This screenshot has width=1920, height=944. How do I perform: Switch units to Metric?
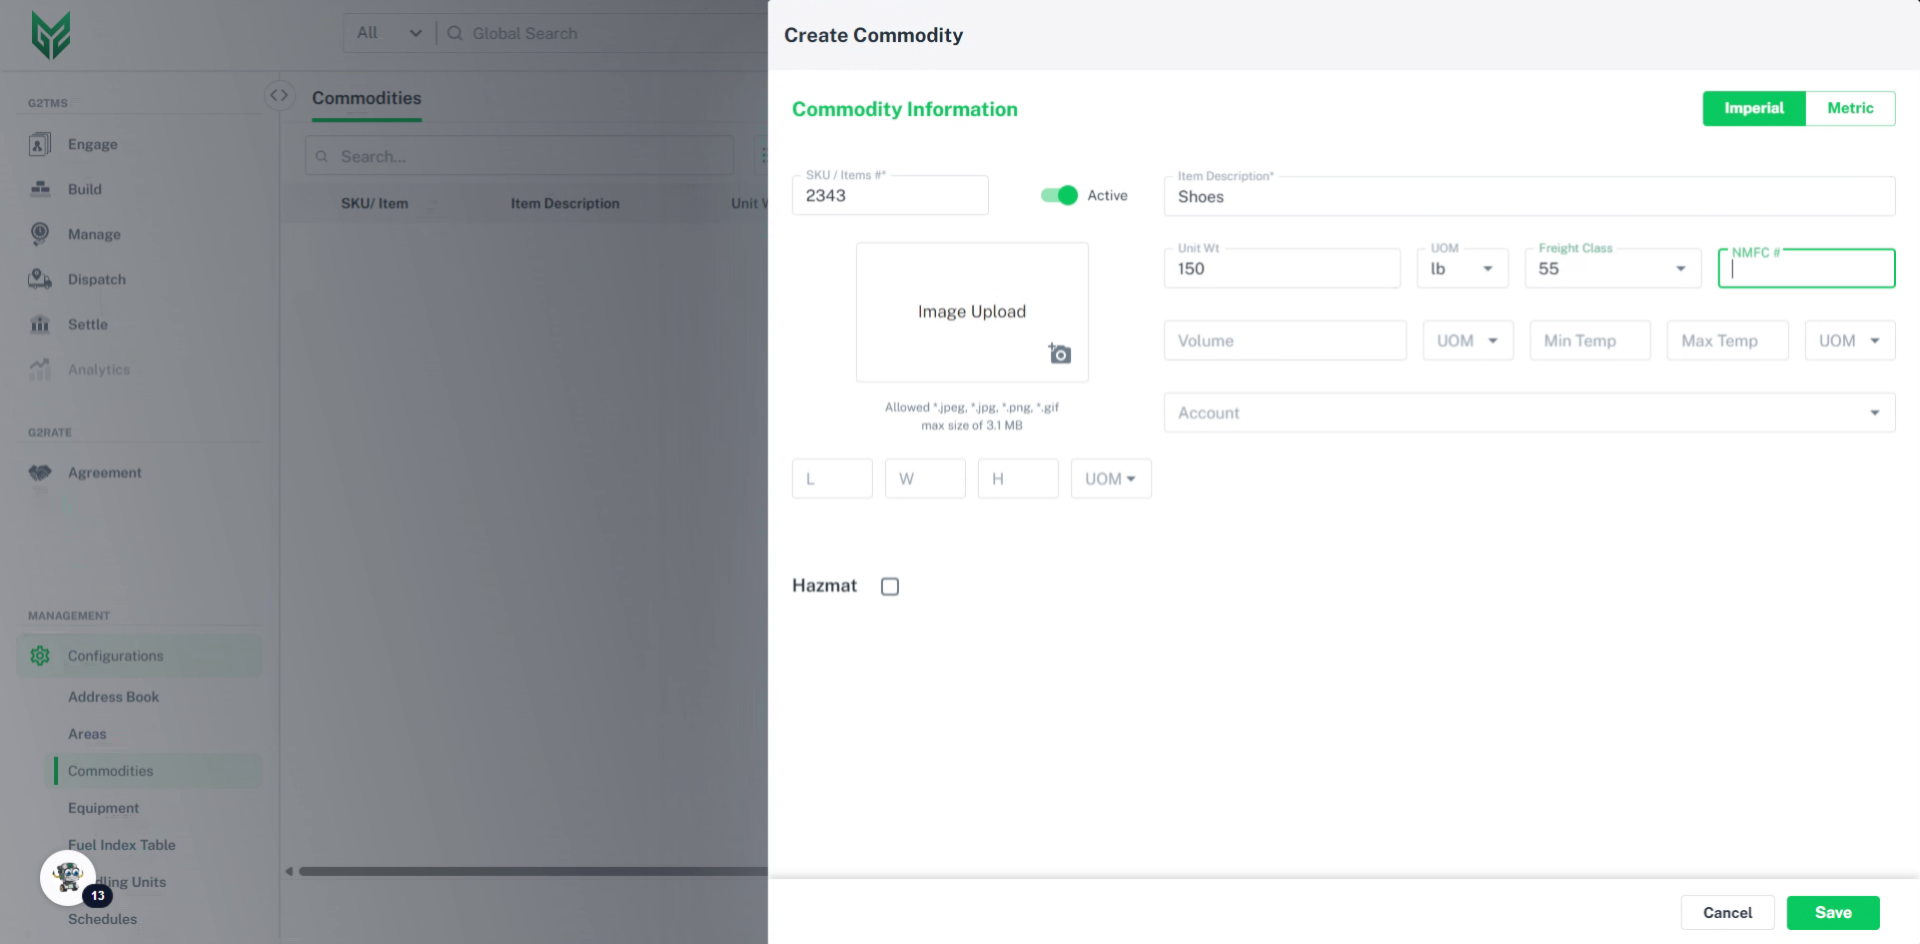point(1849,108)
